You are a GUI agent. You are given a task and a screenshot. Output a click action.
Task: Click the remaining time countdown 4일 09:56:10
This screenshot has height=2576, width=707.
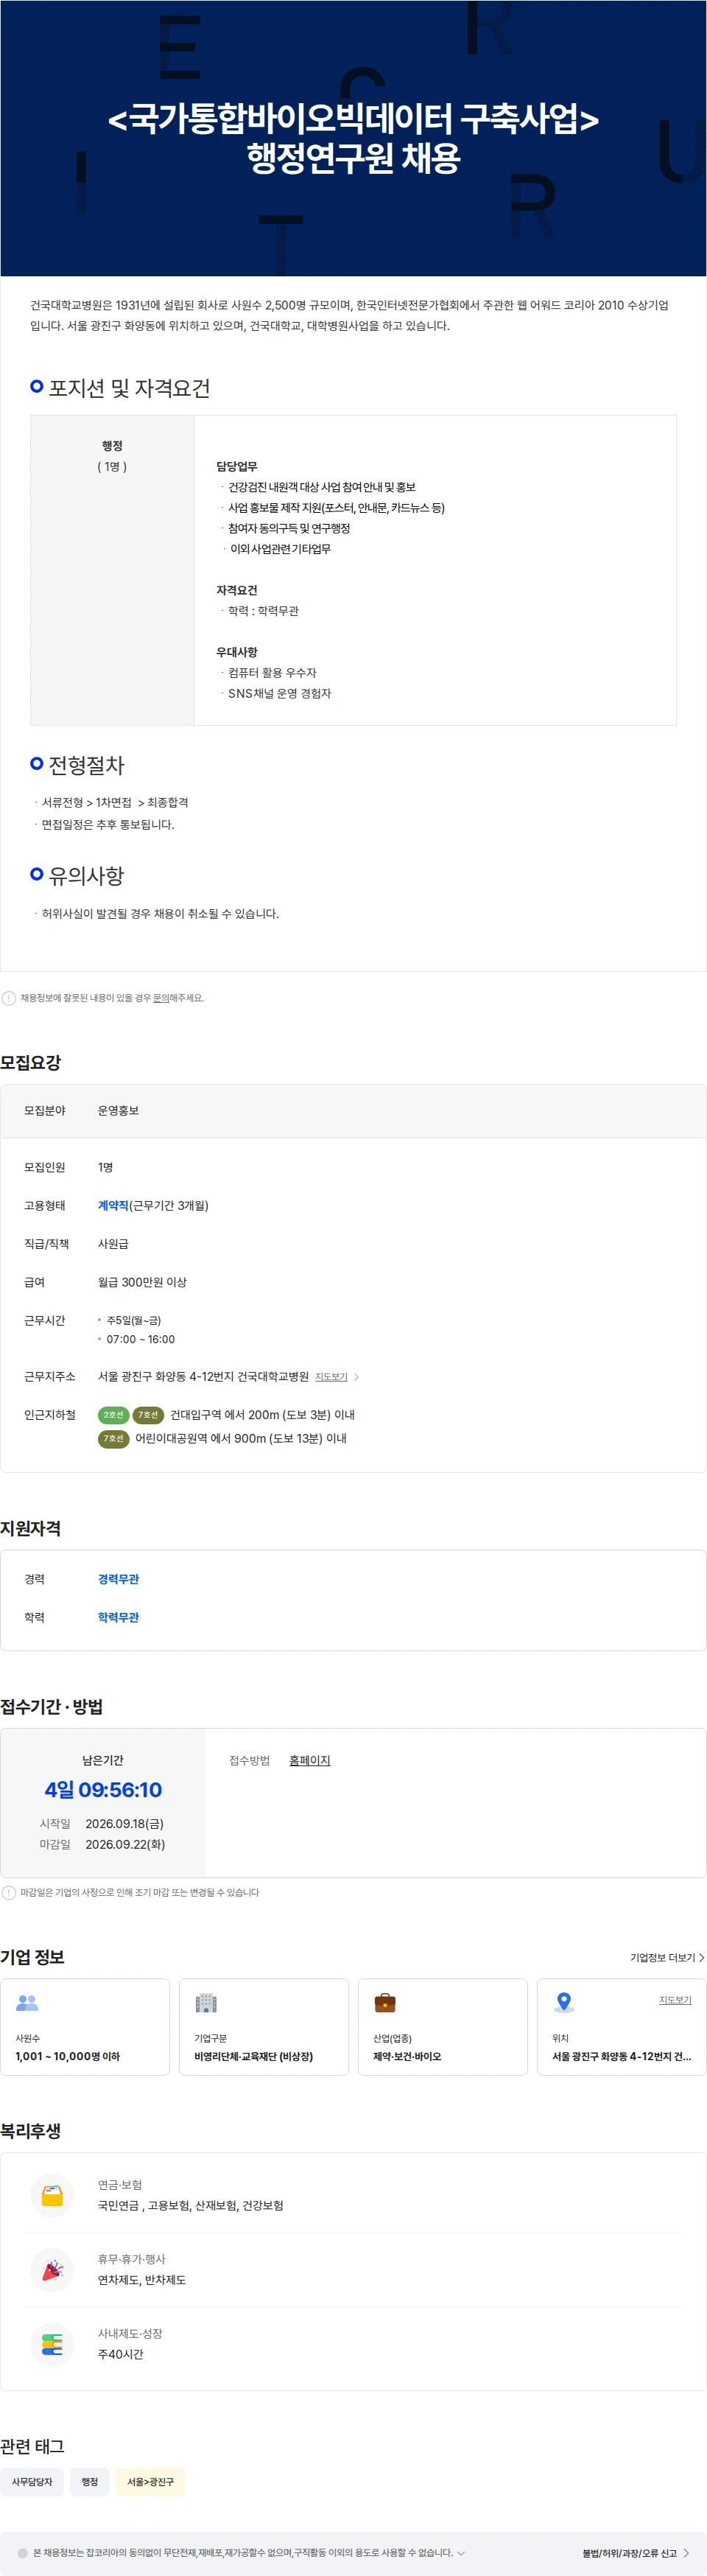(103, 1790)
